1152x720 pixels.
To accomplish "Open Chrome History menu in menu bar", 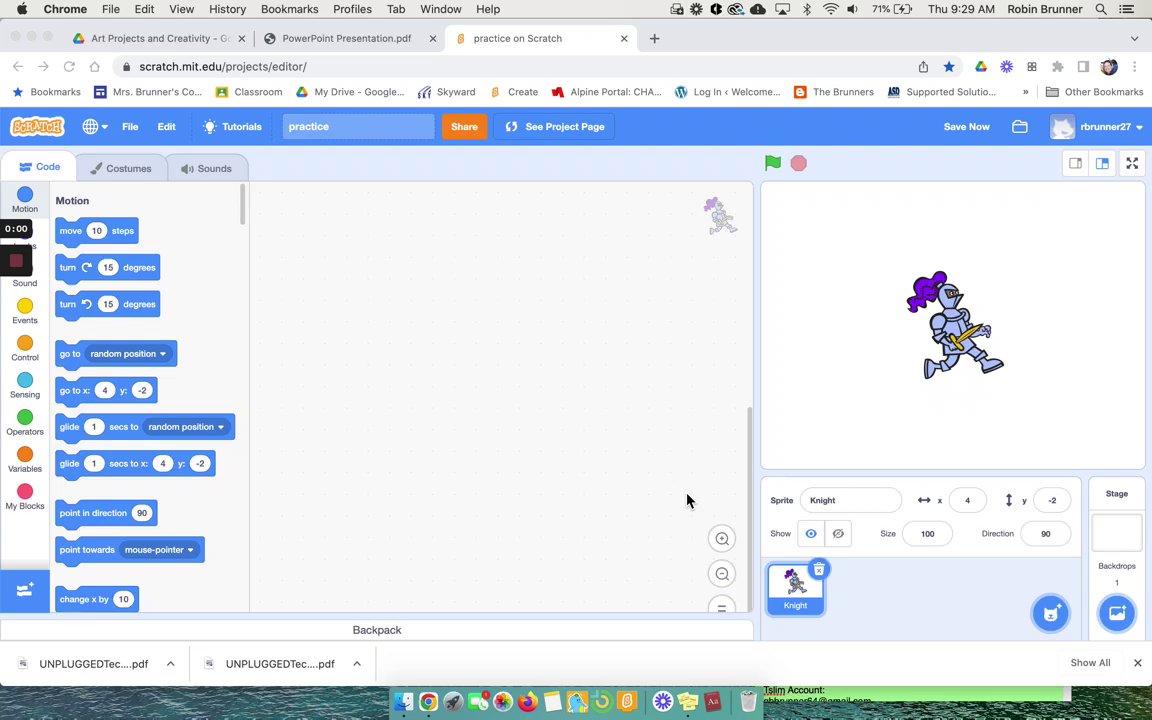I will tap(227, 9).
